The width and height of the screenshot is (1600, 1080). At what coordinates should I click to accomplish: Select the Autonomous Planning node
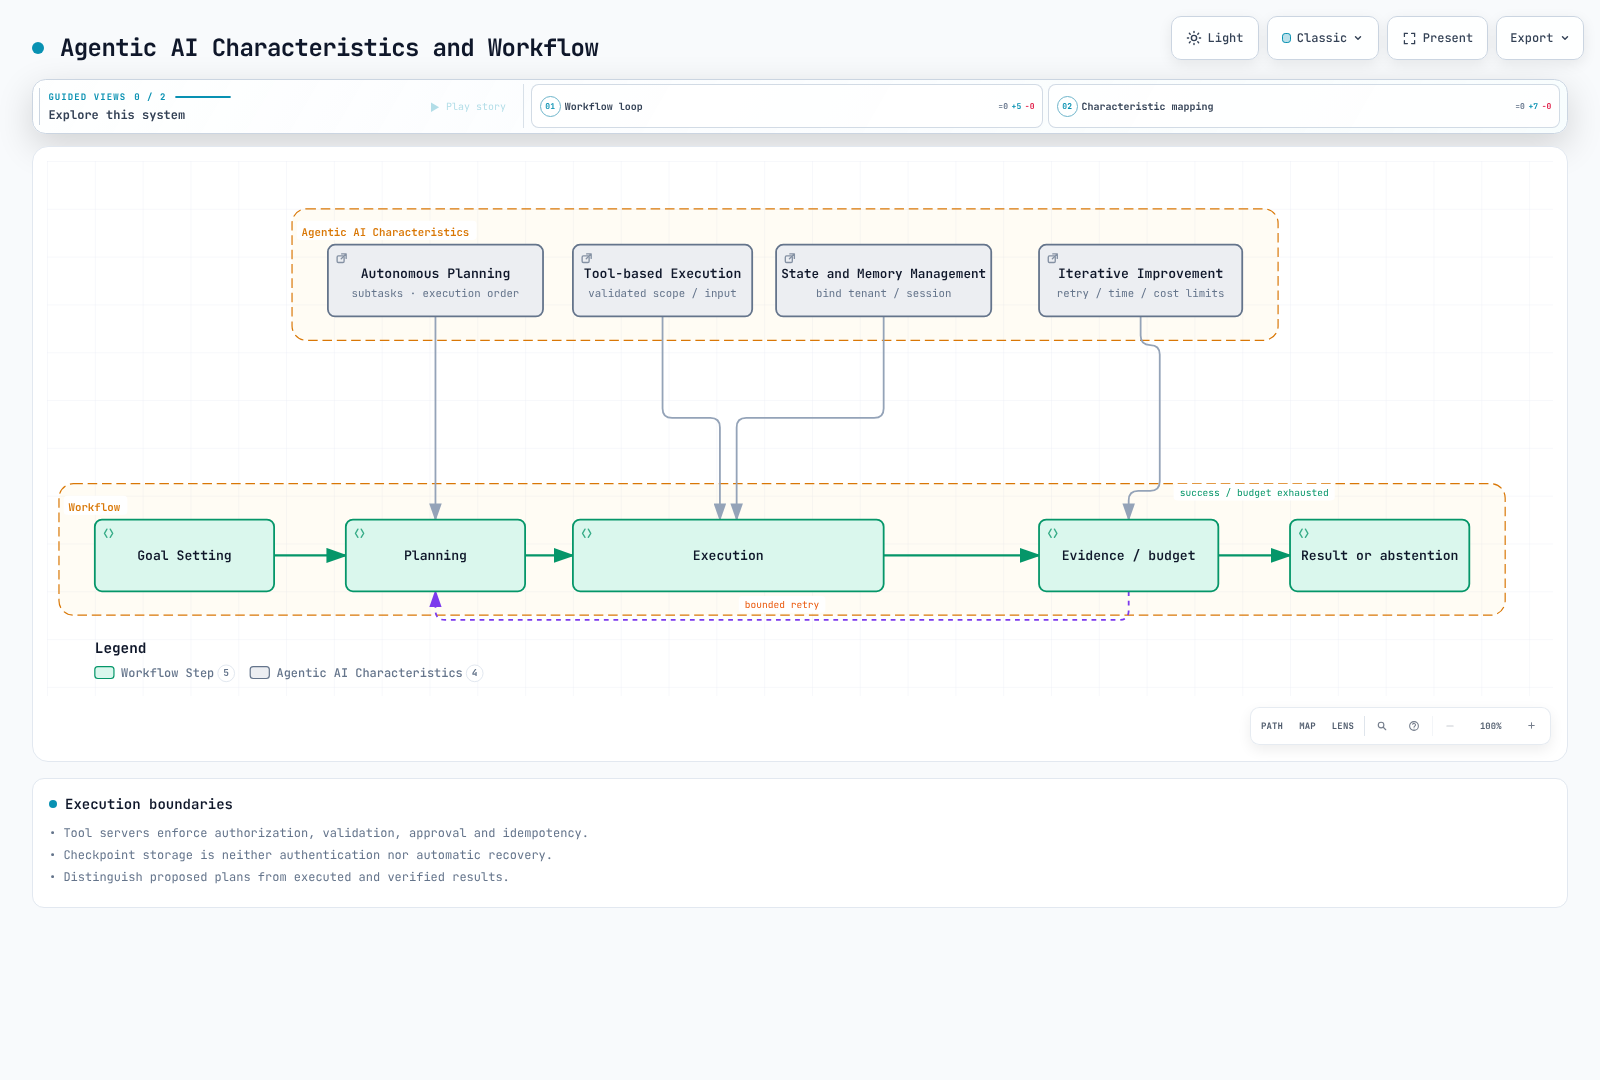pos(435,281)
